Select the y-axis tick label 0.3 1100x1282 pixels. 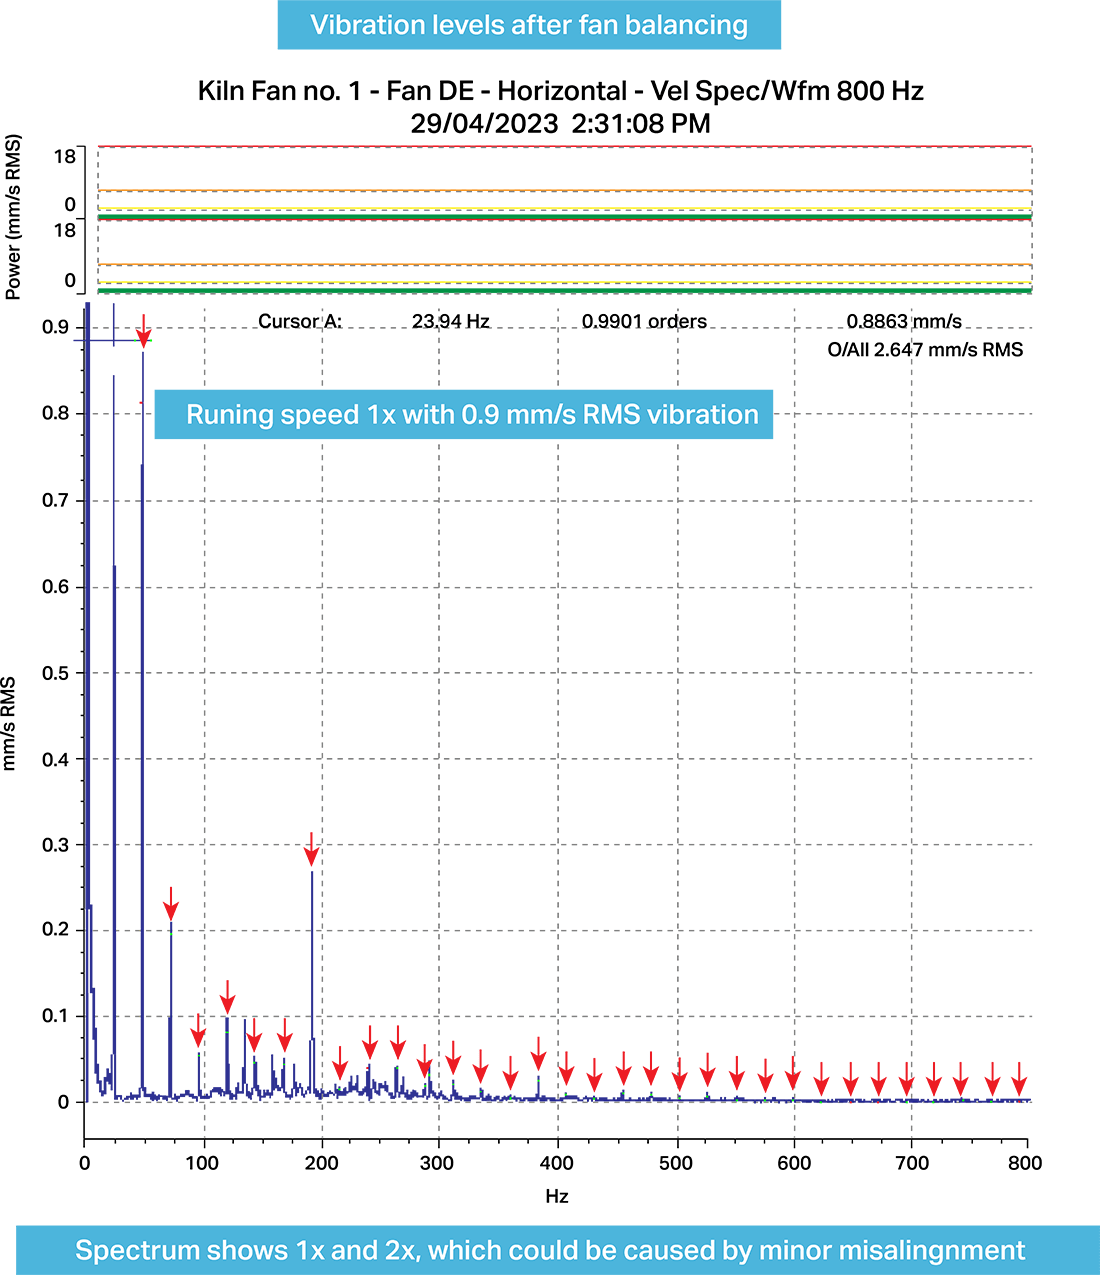tap(55, 845)
